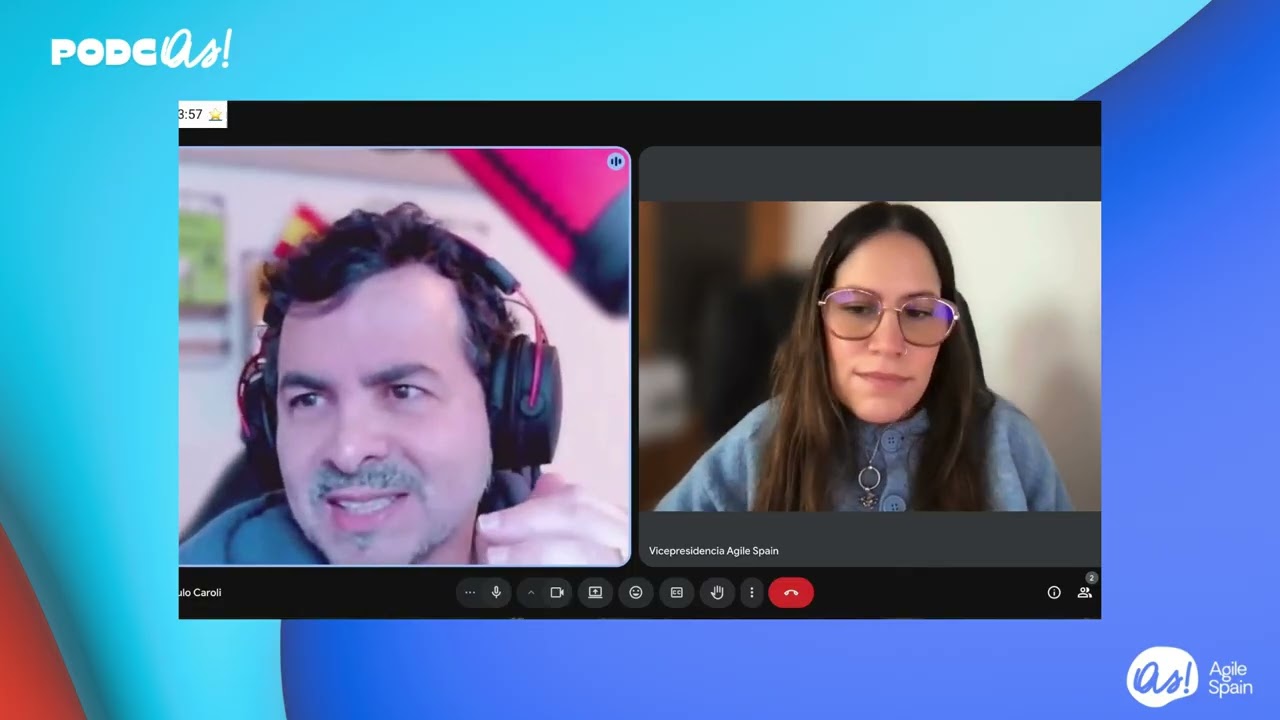This screenshot has width=1280, height=720.
Task: Expand video settings chevron next to camera
Action: [531, 593]
